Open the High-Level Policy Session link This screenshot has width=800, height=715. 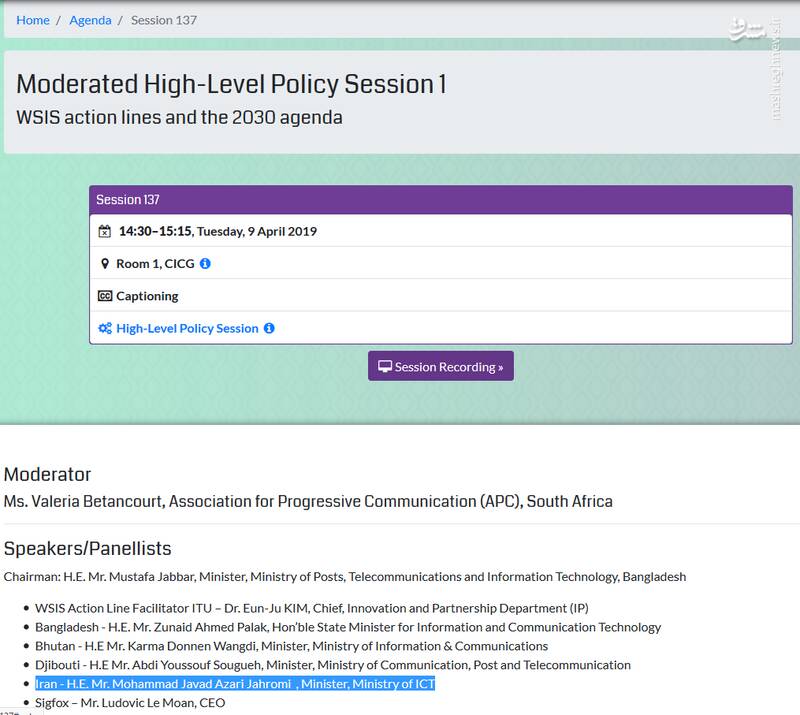(187, 329)
